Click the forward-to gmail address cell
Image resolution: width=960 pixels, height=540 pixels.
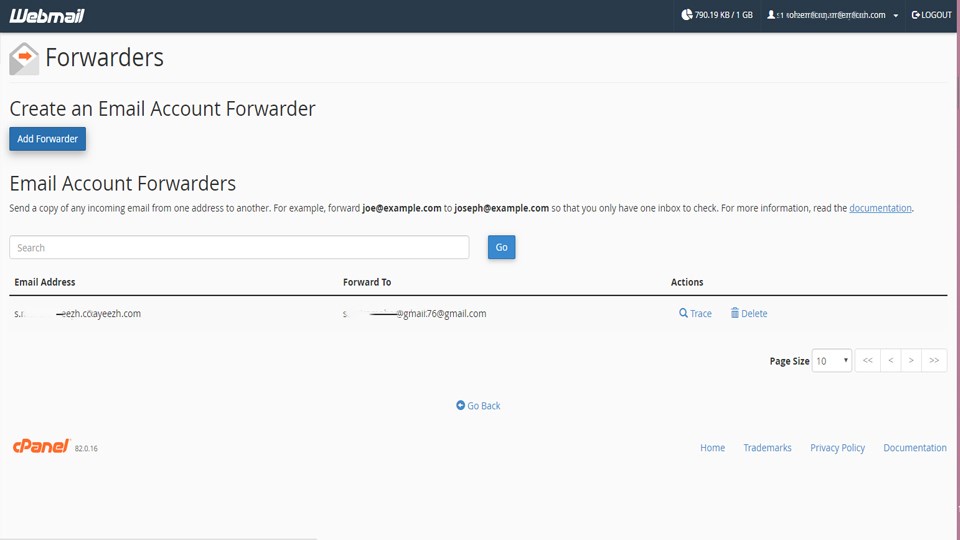coord(414,313)
